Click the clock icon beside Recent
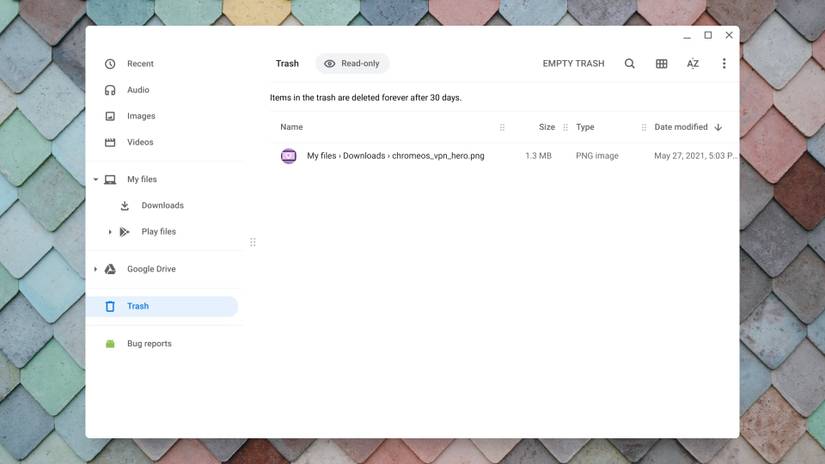Image resolution: width=825 pixels, height=464 pixels. [110, 64]
